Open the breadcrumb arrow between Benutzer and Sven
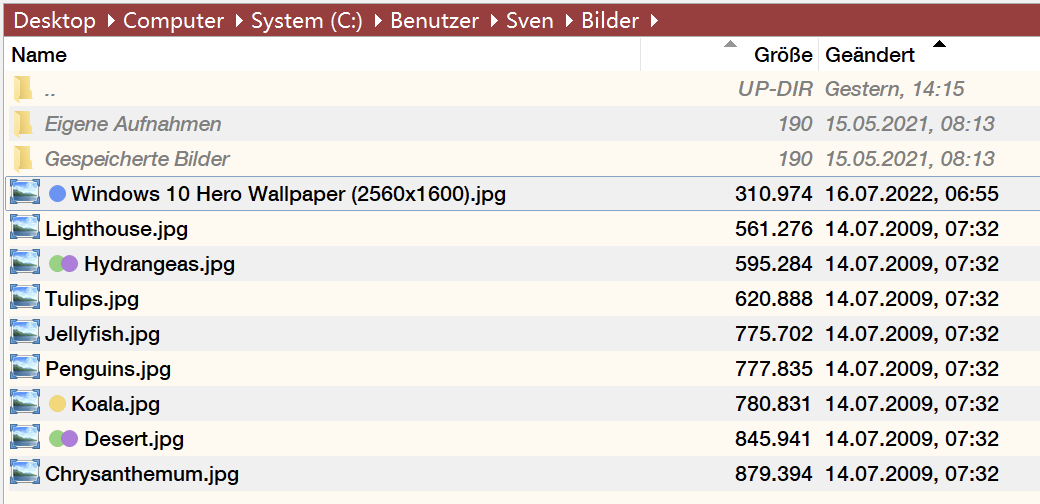1040x504 pixels. coord(495,21)
